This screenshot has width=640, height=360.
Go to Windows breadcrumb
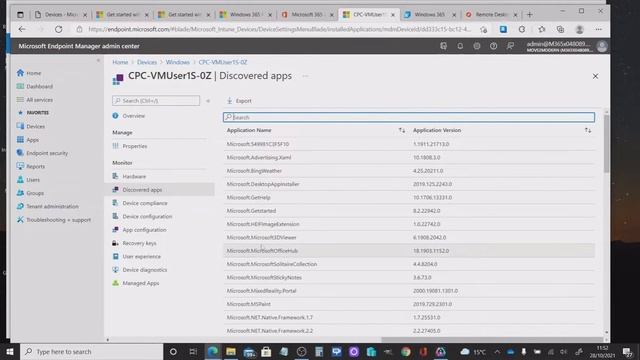pyautogui.click(x=178, y=62)
